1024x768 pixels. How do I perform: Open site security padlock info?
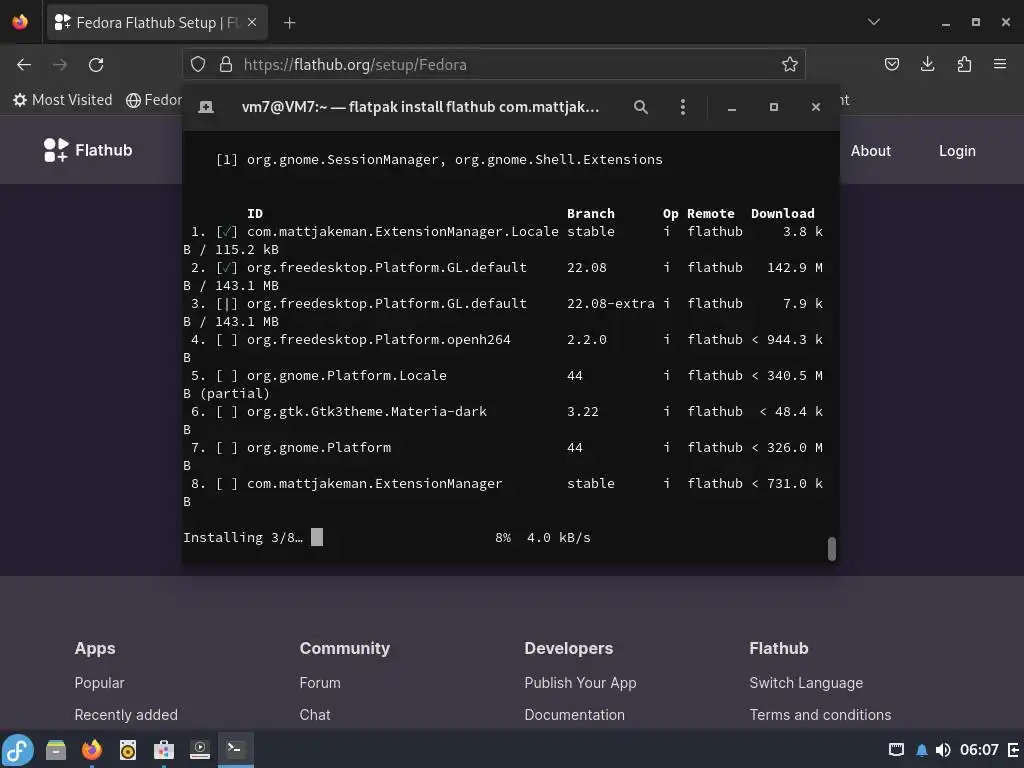click(226, 64)
